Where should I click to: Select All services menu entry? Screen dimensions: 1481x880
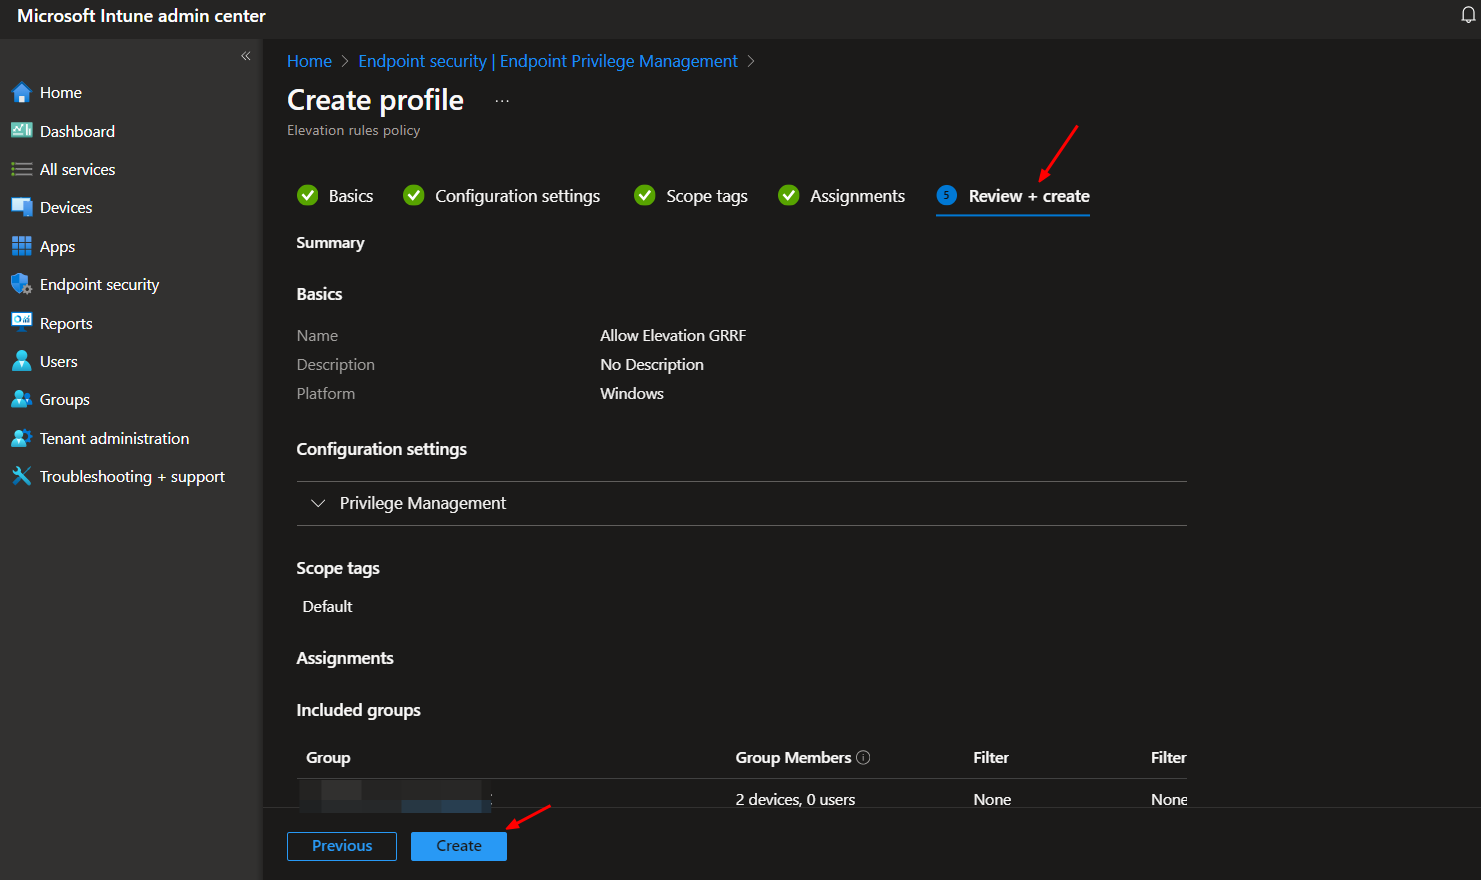[77, 170]
